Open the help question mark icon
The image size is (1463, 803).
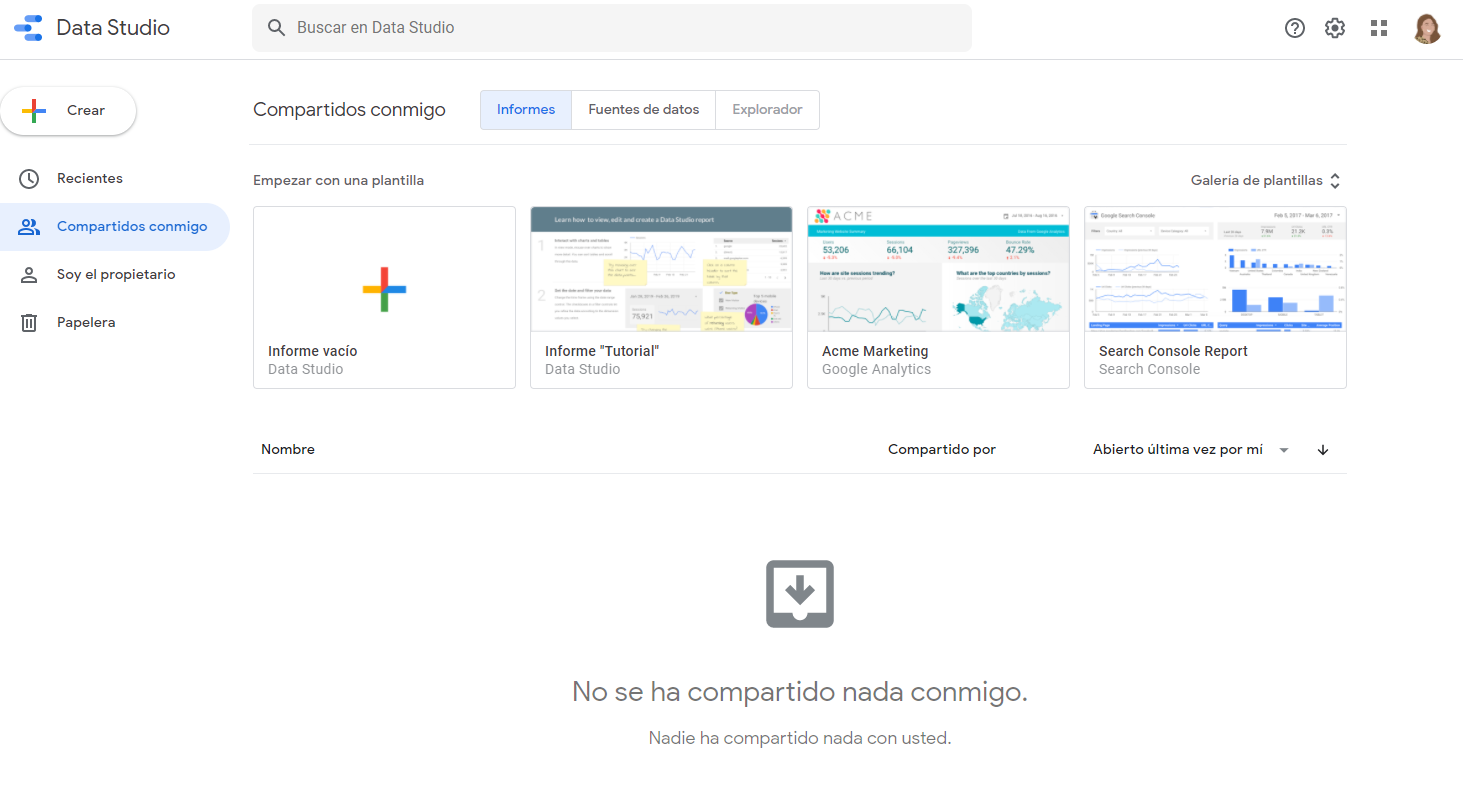coord(1295,28)
